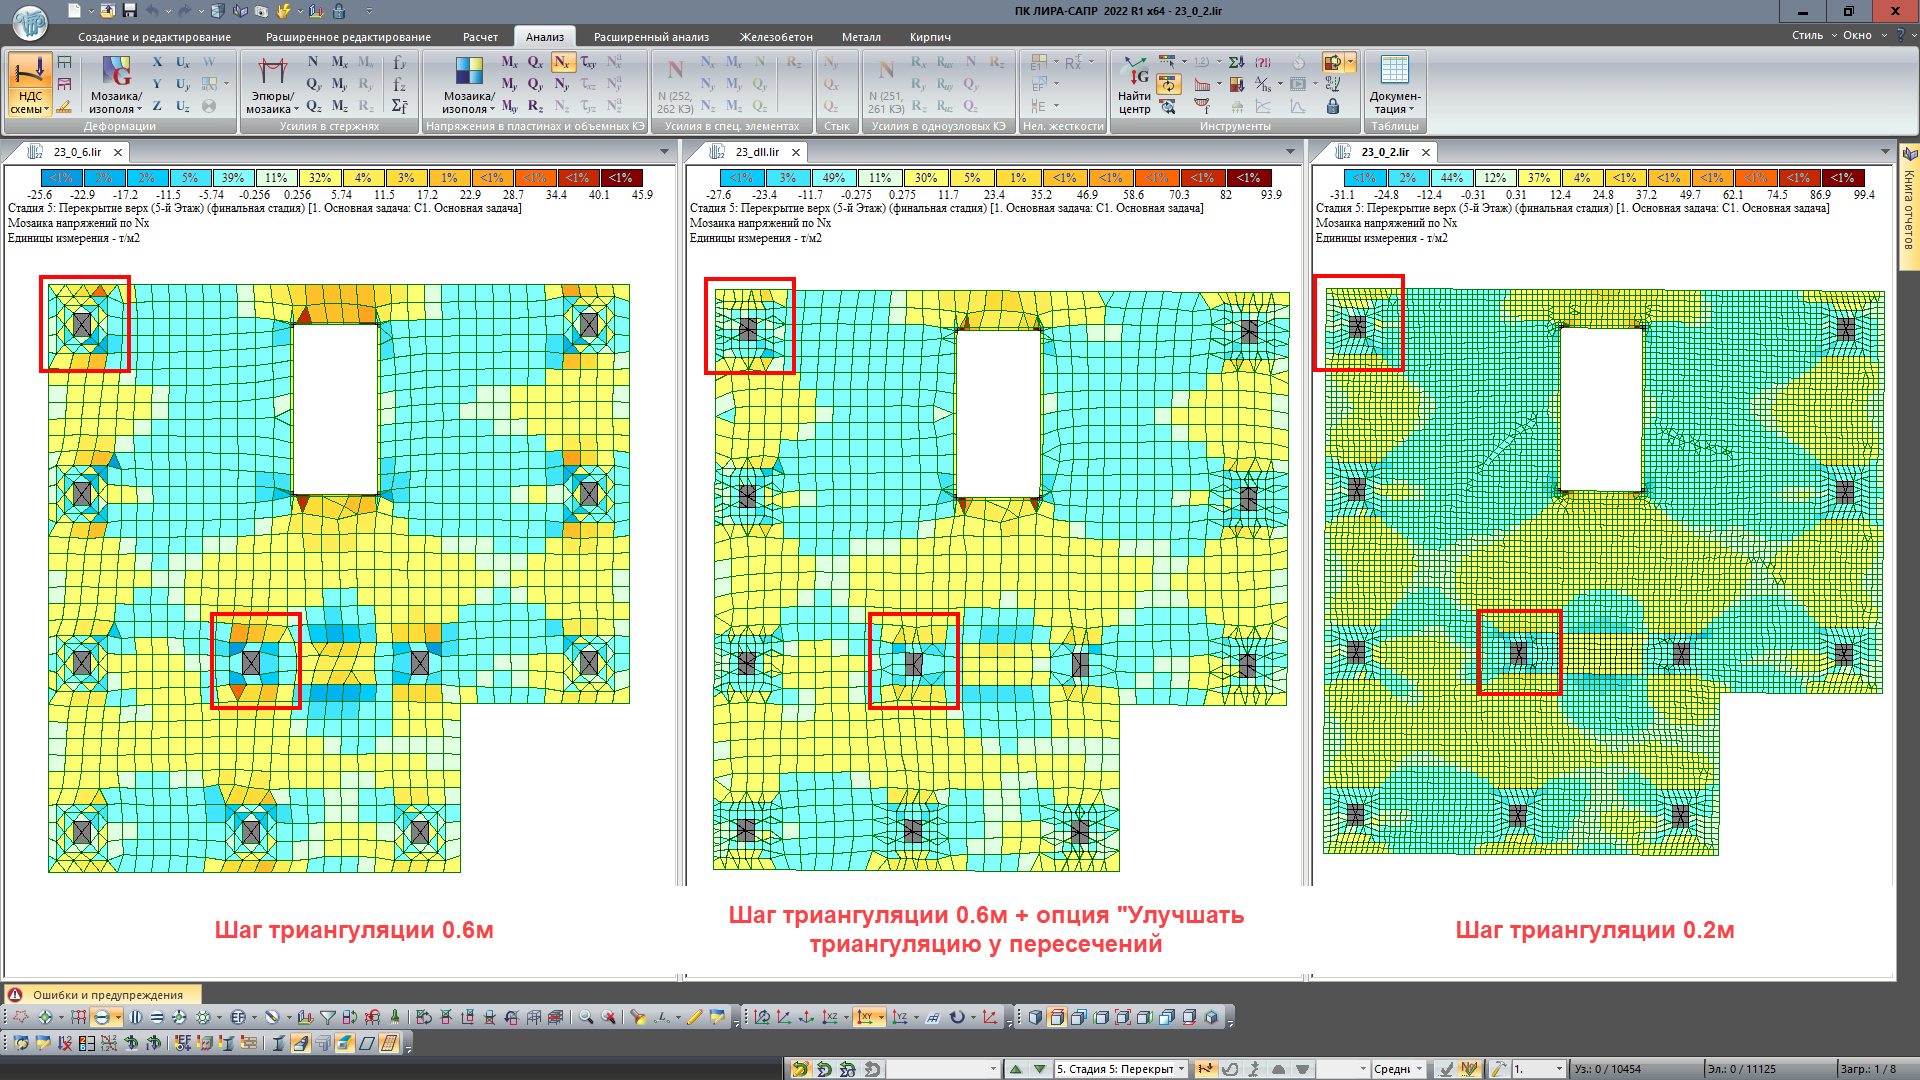Click the Найти центр tool
This screenshot has height=1080, width=1920.
click(1135, 84)
